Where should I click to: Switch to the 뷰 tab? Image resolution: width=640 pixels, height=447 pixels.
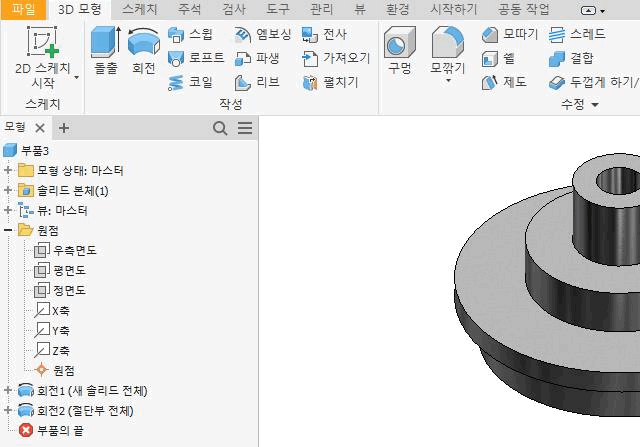360,9
